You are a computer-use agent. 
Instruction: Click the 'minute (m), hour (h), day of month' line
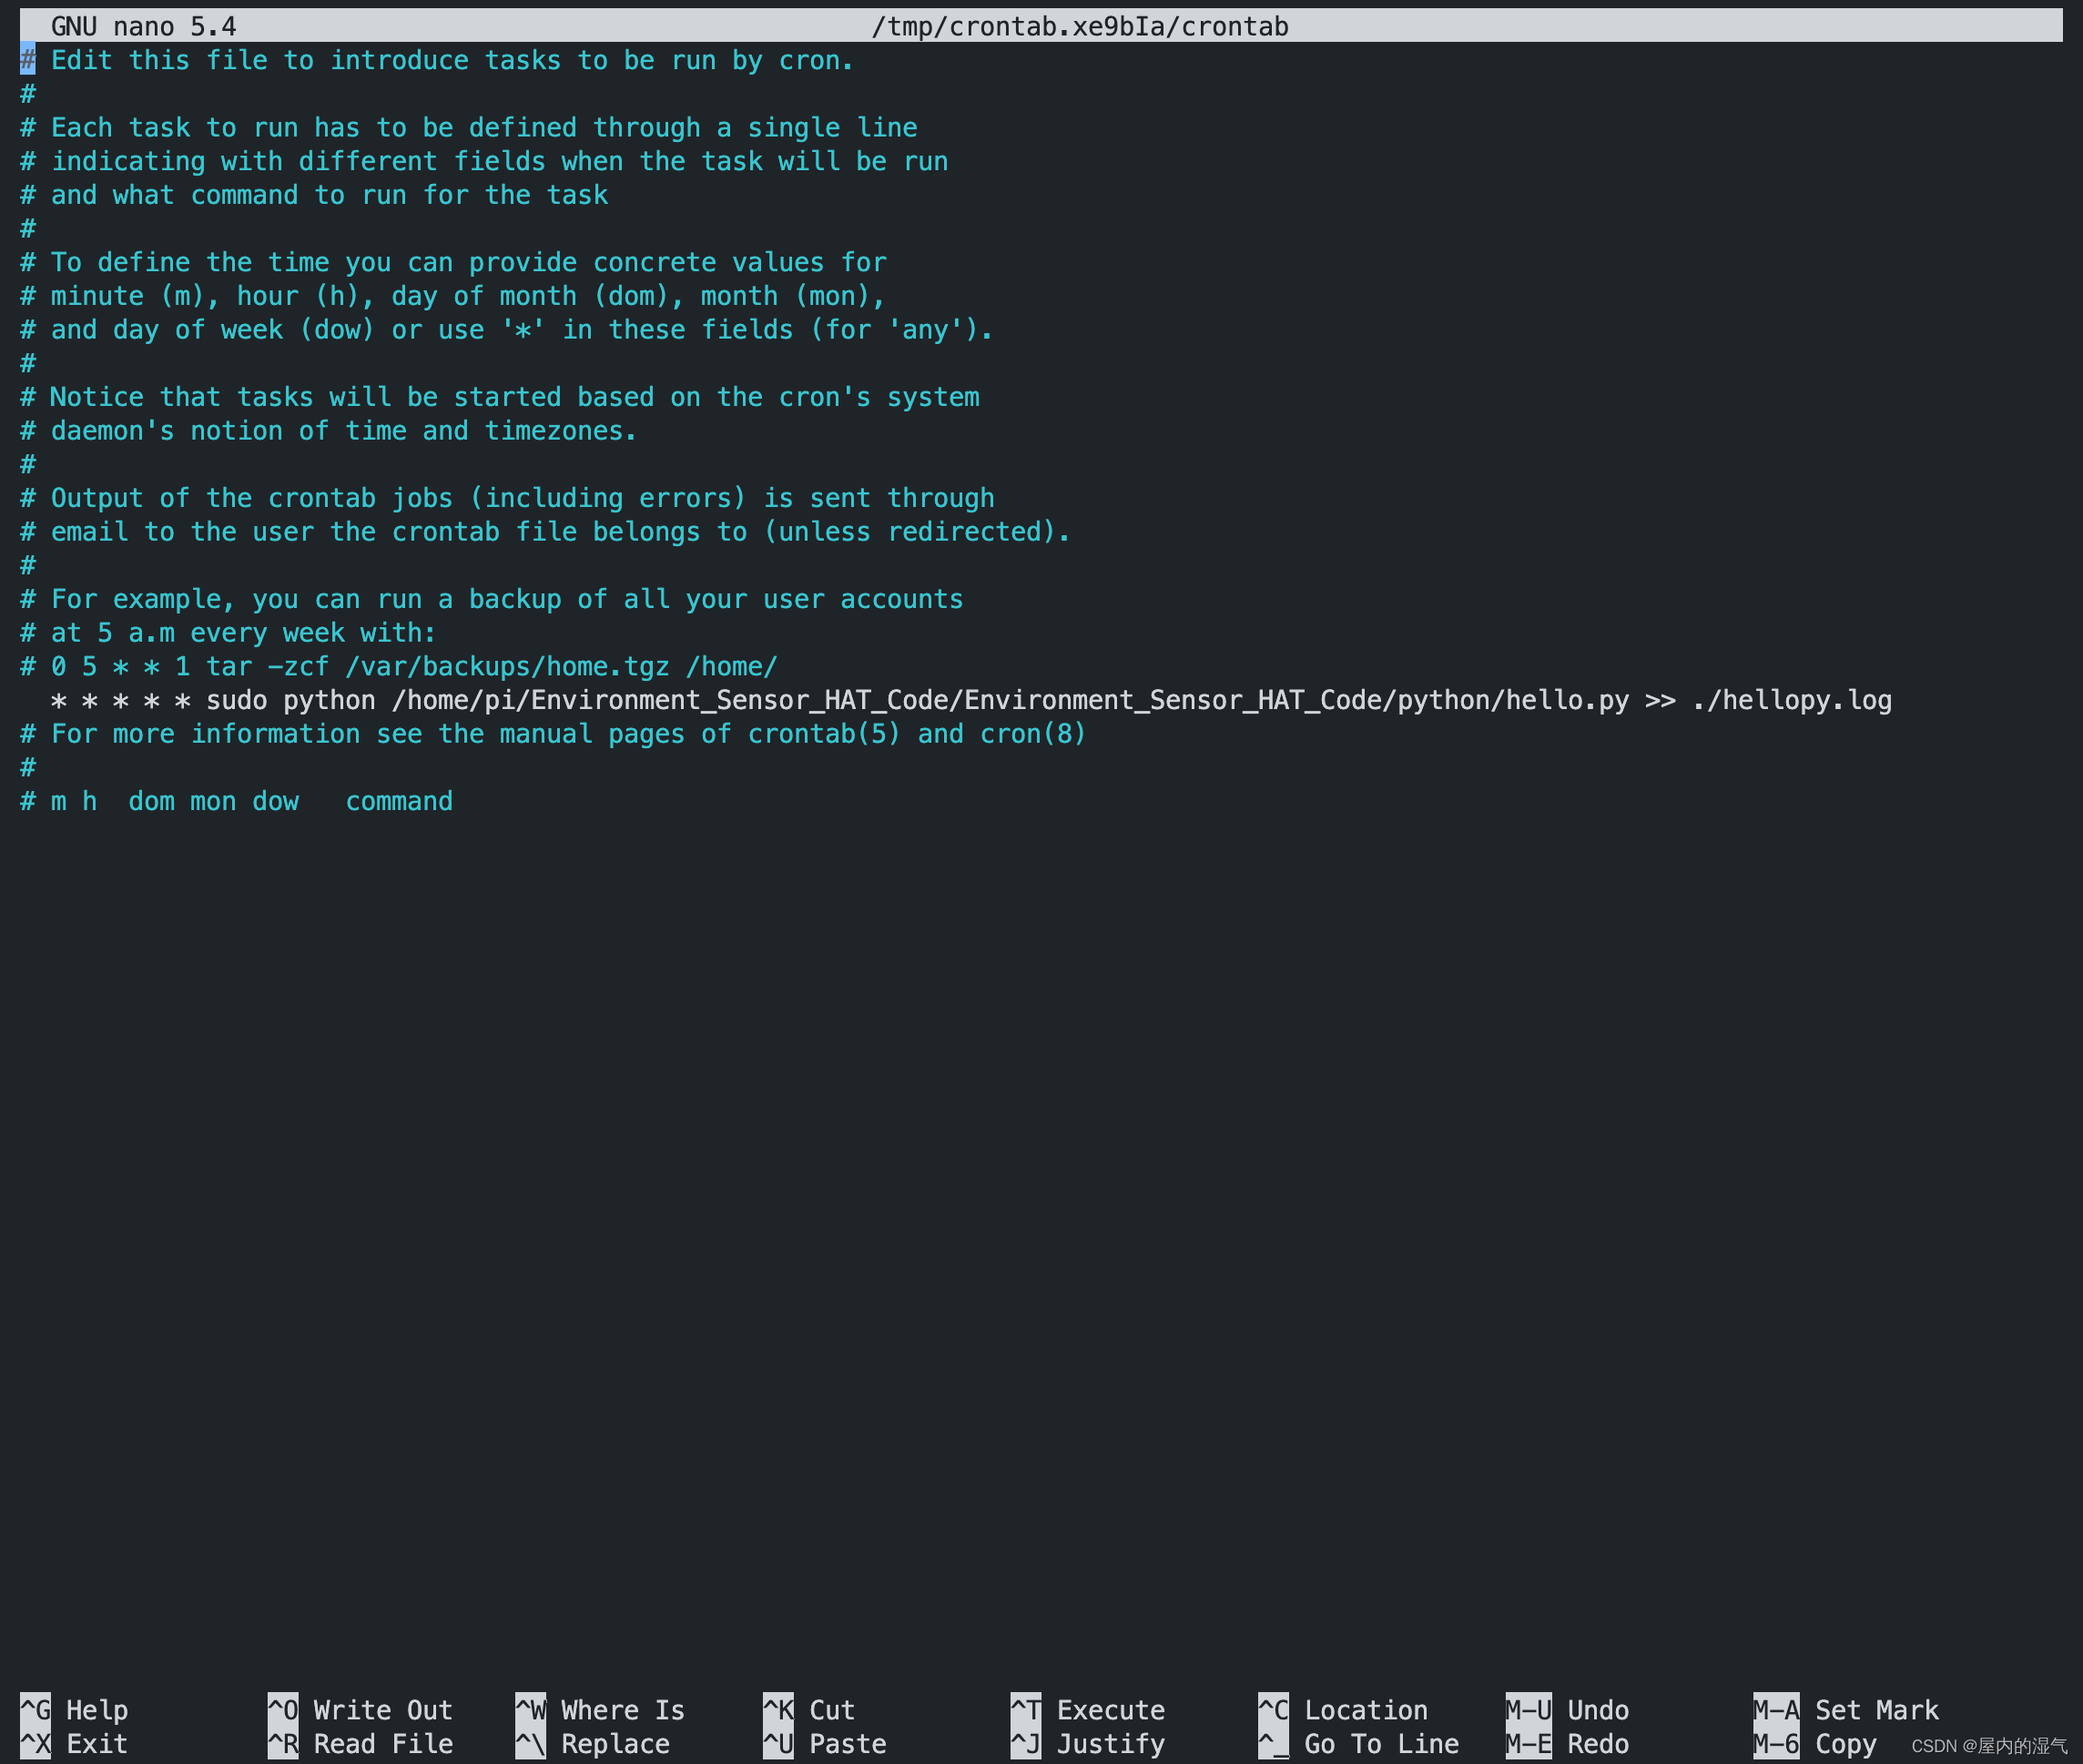pyautogui.click(x=453, y=296)
